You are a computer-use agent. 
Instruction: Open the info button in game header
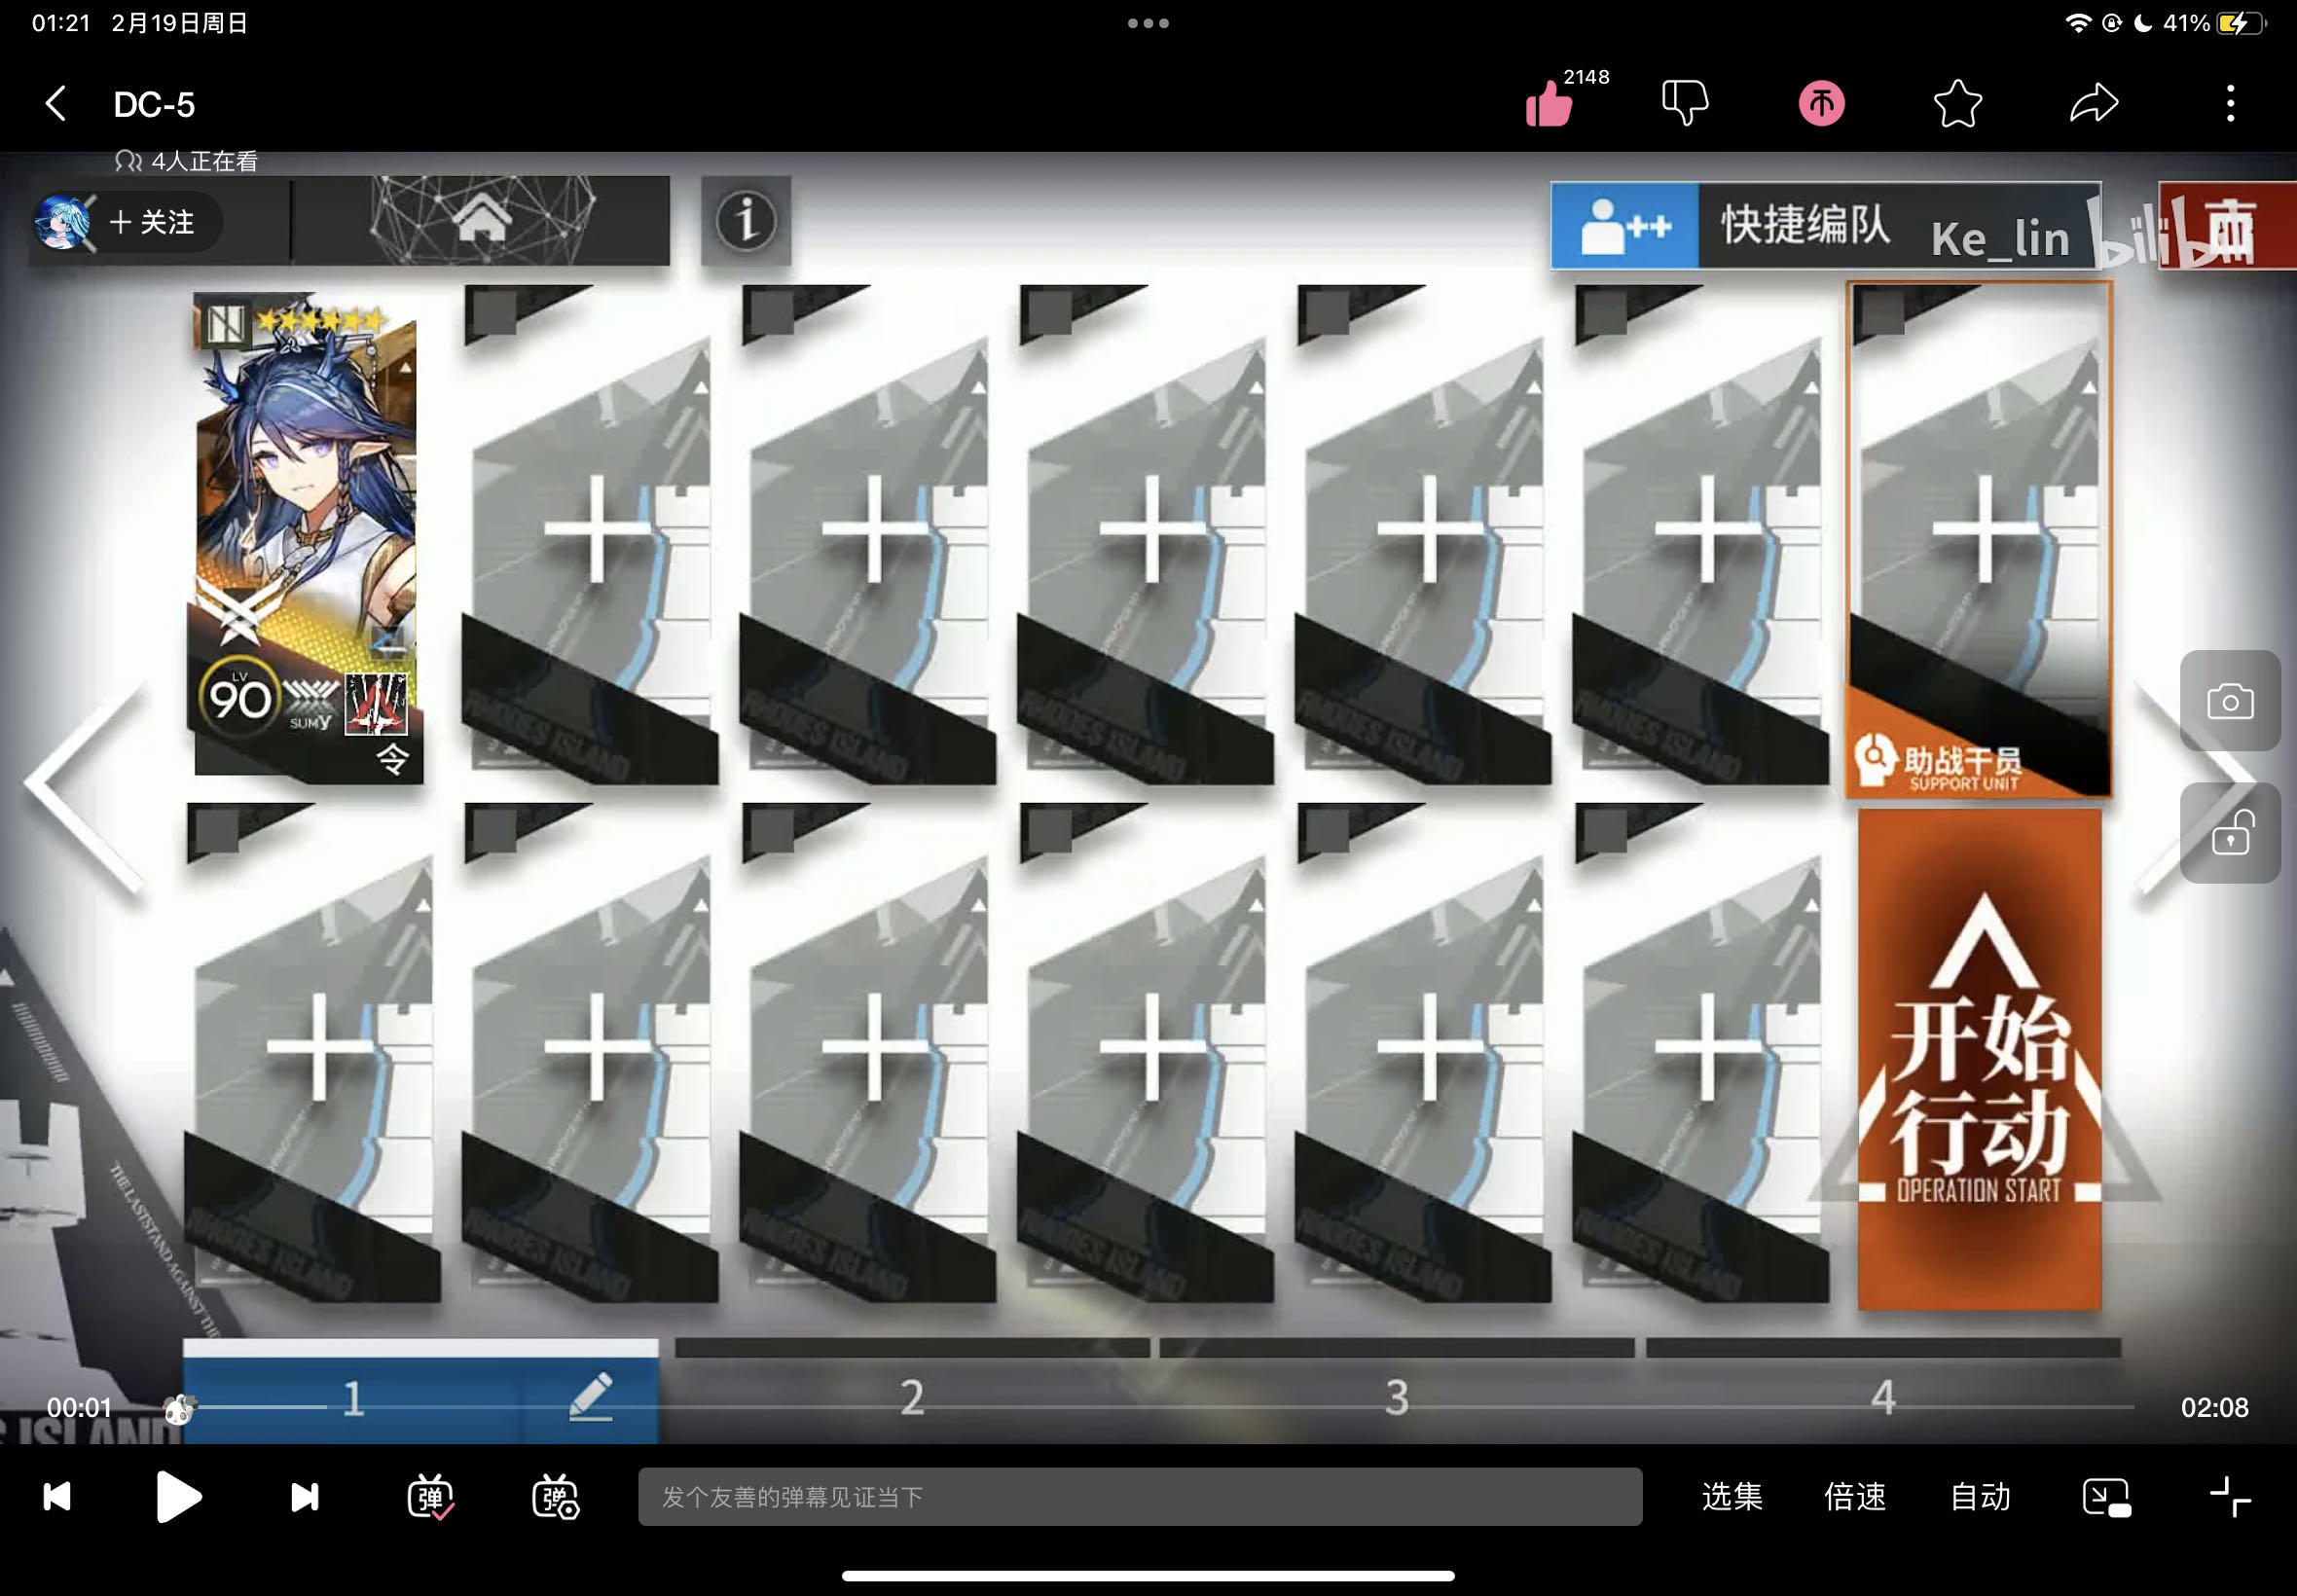(746, 220)
